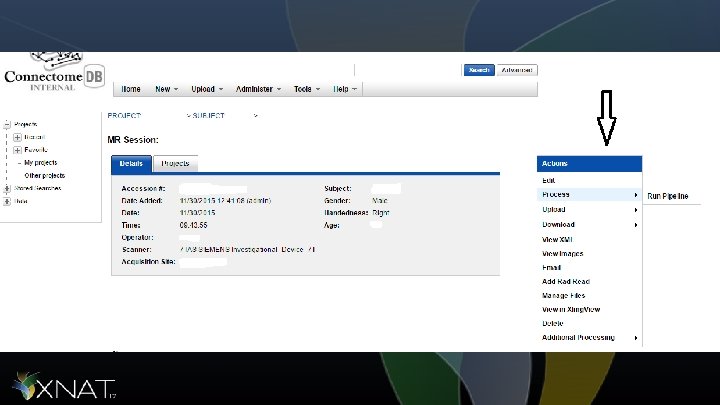Choose View Images in Actions
720x405 pixels.
pos(562,253)
